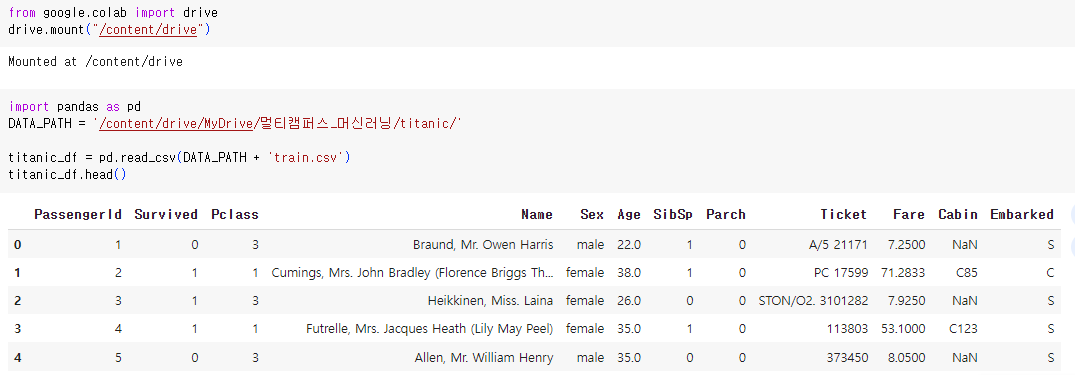Image resolution: width=1075 pixels, height=375 pixels.
Task: Click age value "26.0"
Action: click(x=629, y=301)
